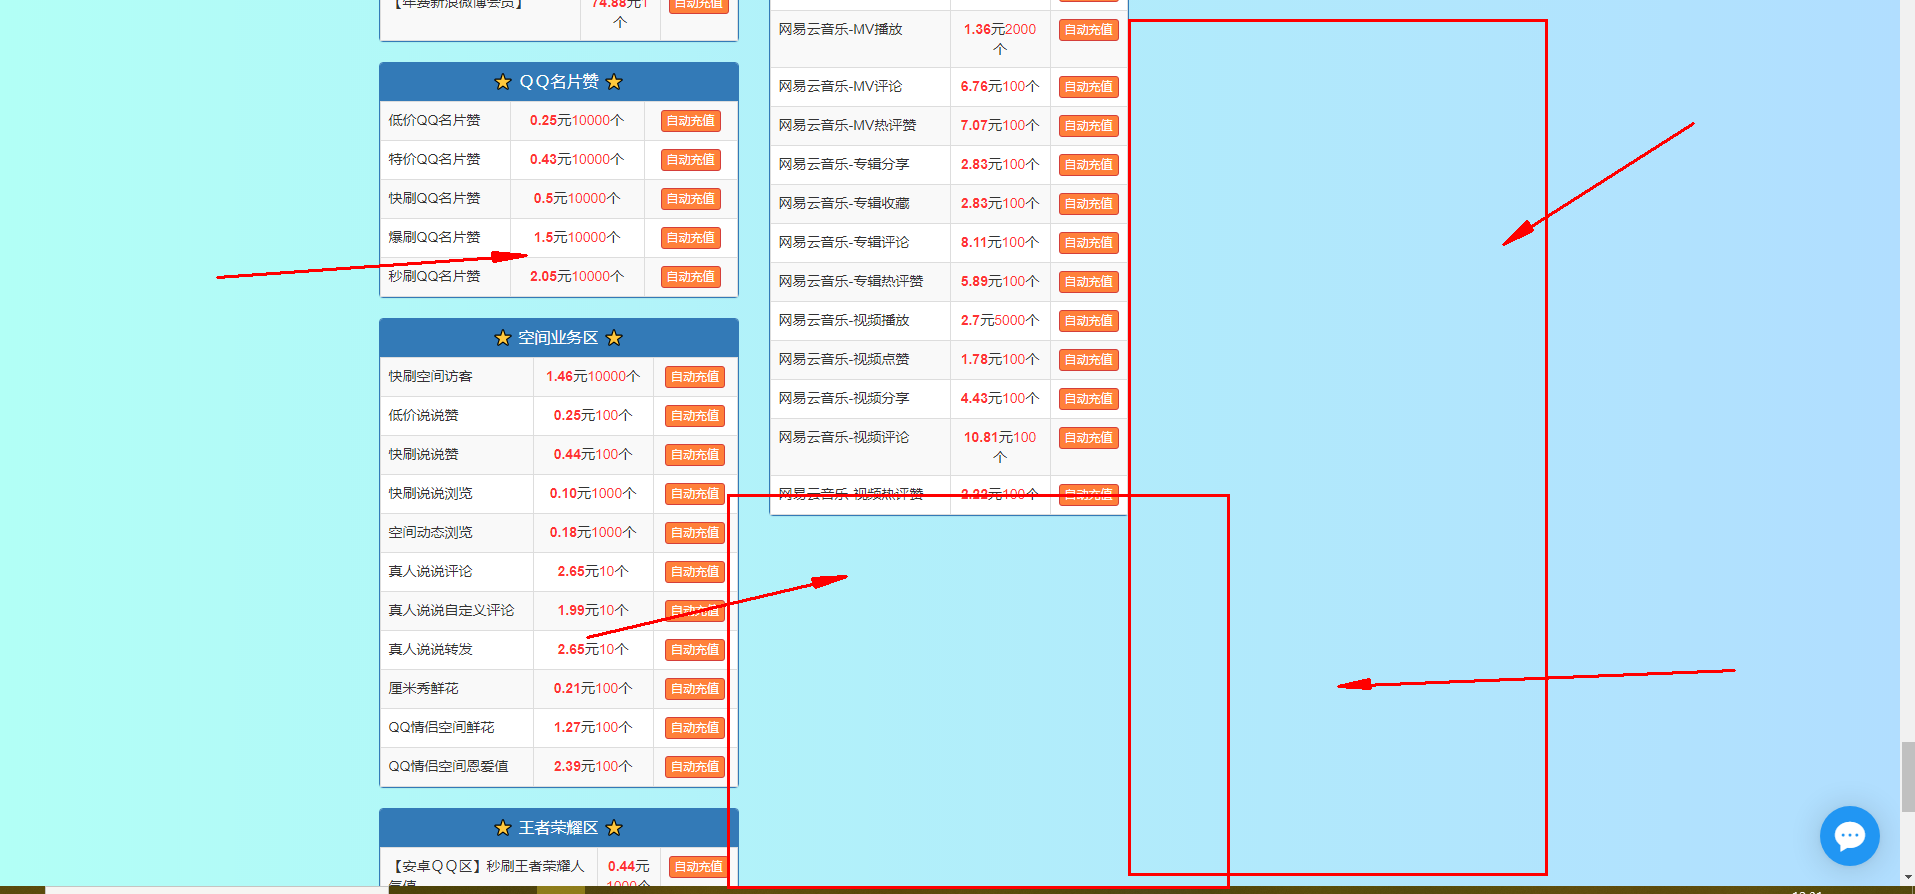Click 自动充值 for 网易云音乐-MV热评赞
Viewport: 1915px width, 894px height.
(x=1089, y=126)
